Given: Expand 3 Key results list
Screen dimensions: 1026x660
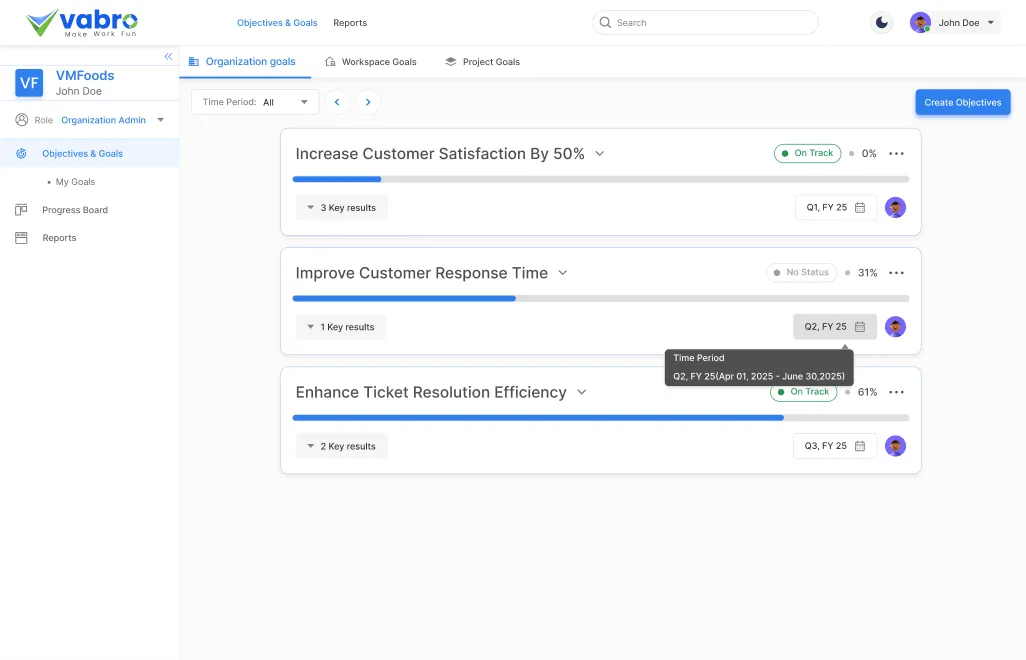Looking at the screenshot, I should pyautogui.click(x=341, y=208).
